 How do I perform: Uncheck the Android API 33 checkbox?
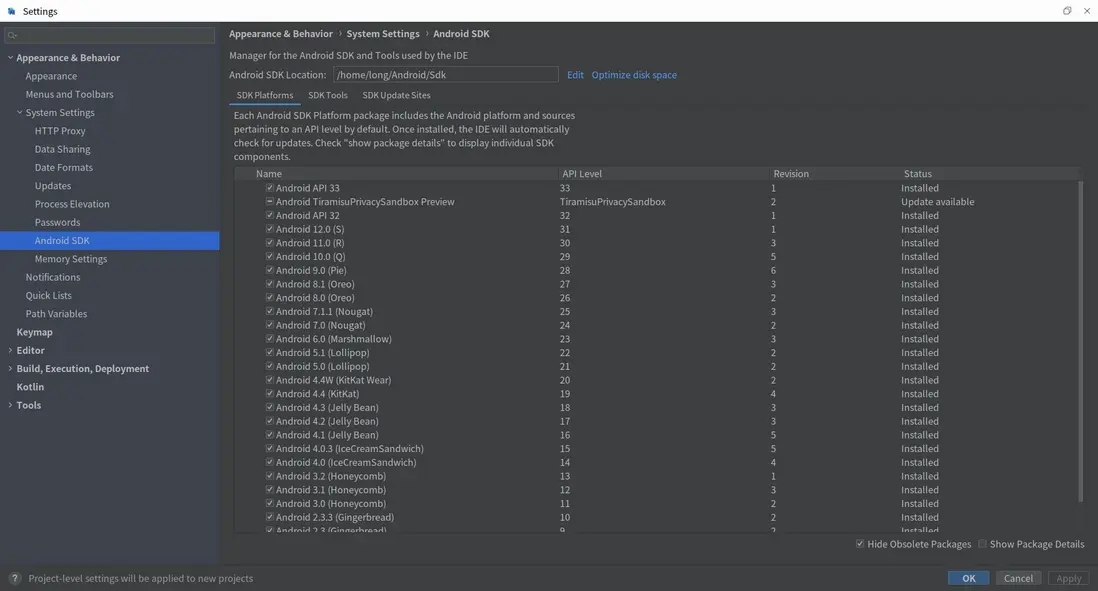pyautogui.click(x=270, y=188)
